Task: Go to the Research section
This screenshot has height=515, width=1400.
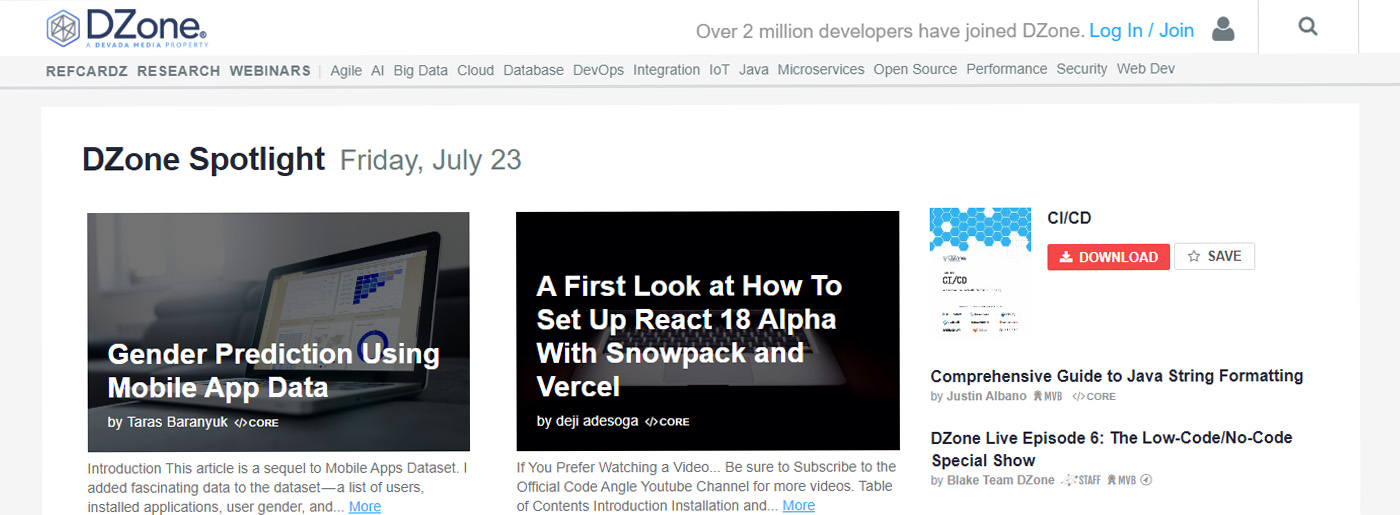Action: [x=178, y=70]
